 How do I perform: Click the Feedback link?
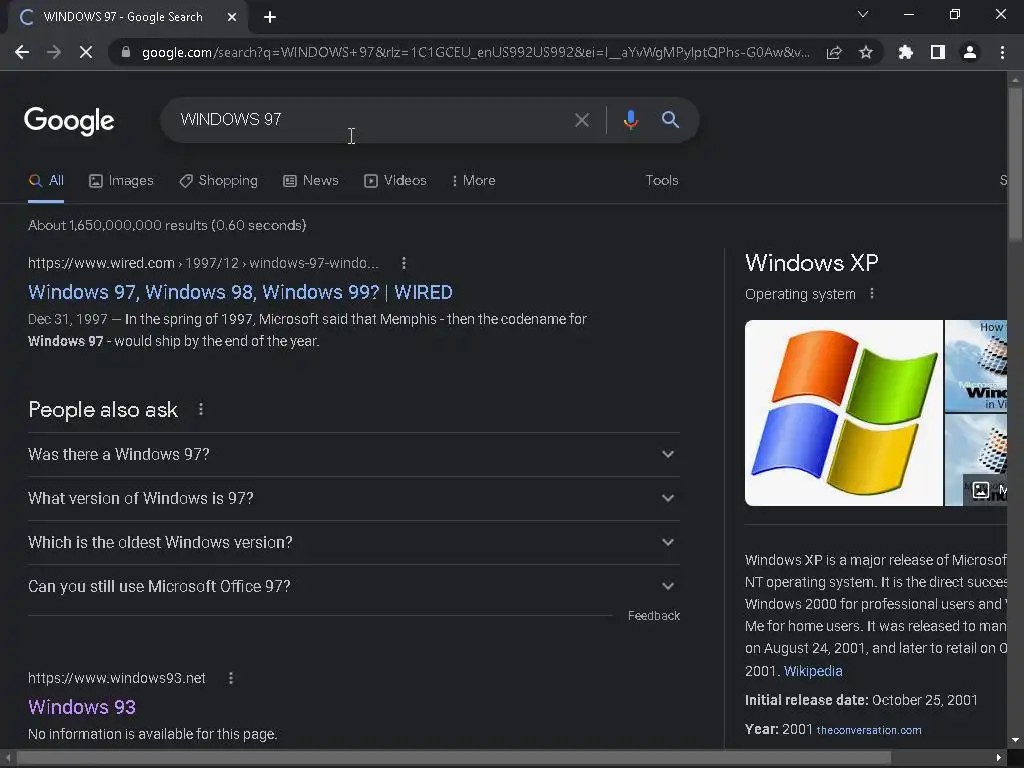(x=654, y=616)
